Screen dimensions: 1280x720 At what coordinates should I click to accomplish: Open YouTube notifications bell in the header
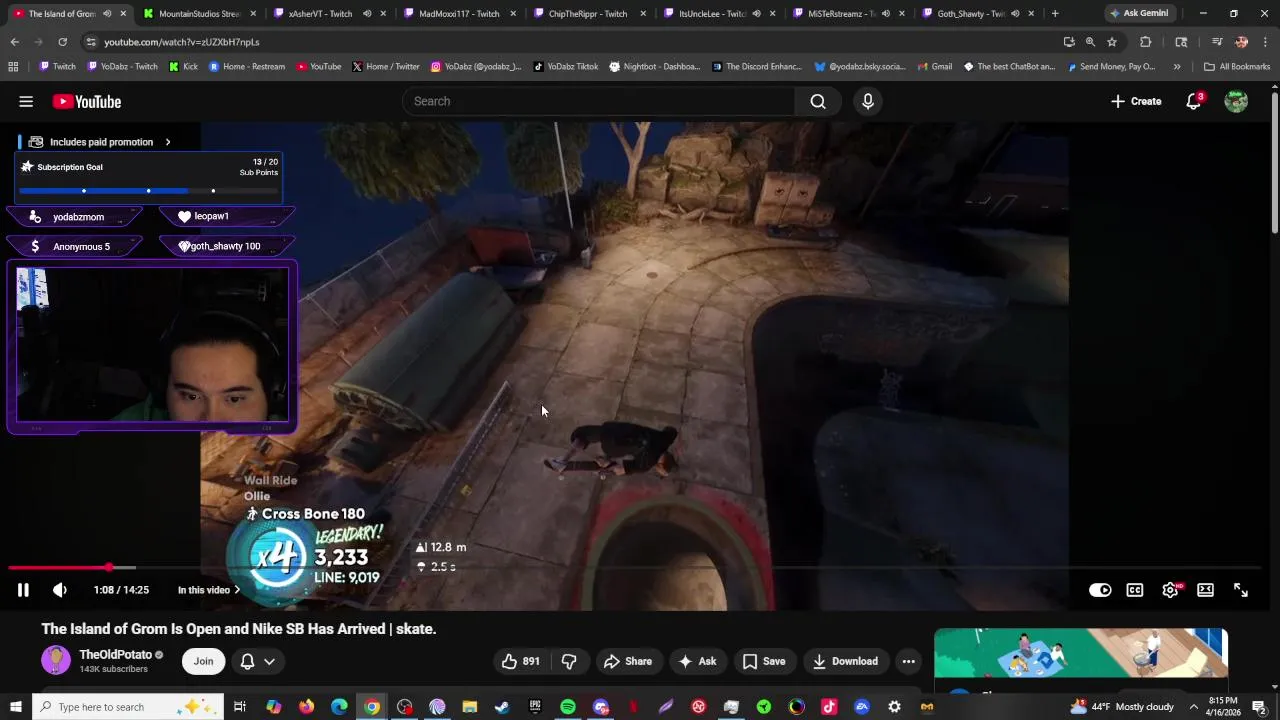[1194, 101]
